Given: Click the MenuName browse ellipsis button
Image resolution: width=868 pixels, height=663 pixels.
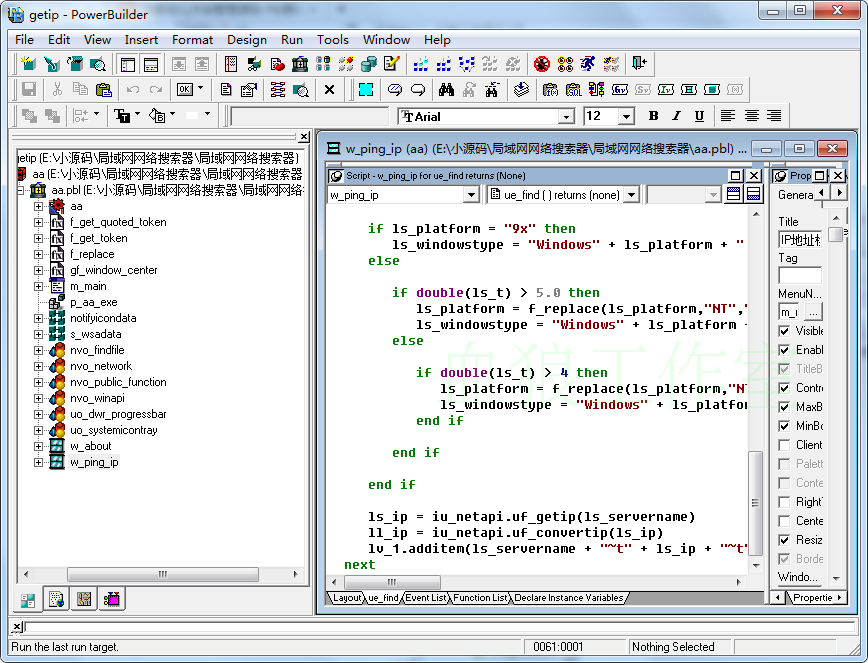Looking at the screenshot, I should [813, 313].
